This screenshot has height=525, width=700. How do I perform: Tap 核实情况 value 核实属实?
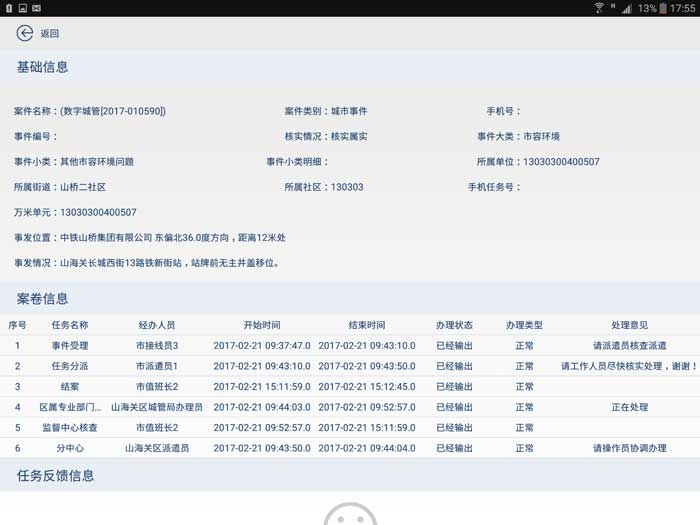349,137
